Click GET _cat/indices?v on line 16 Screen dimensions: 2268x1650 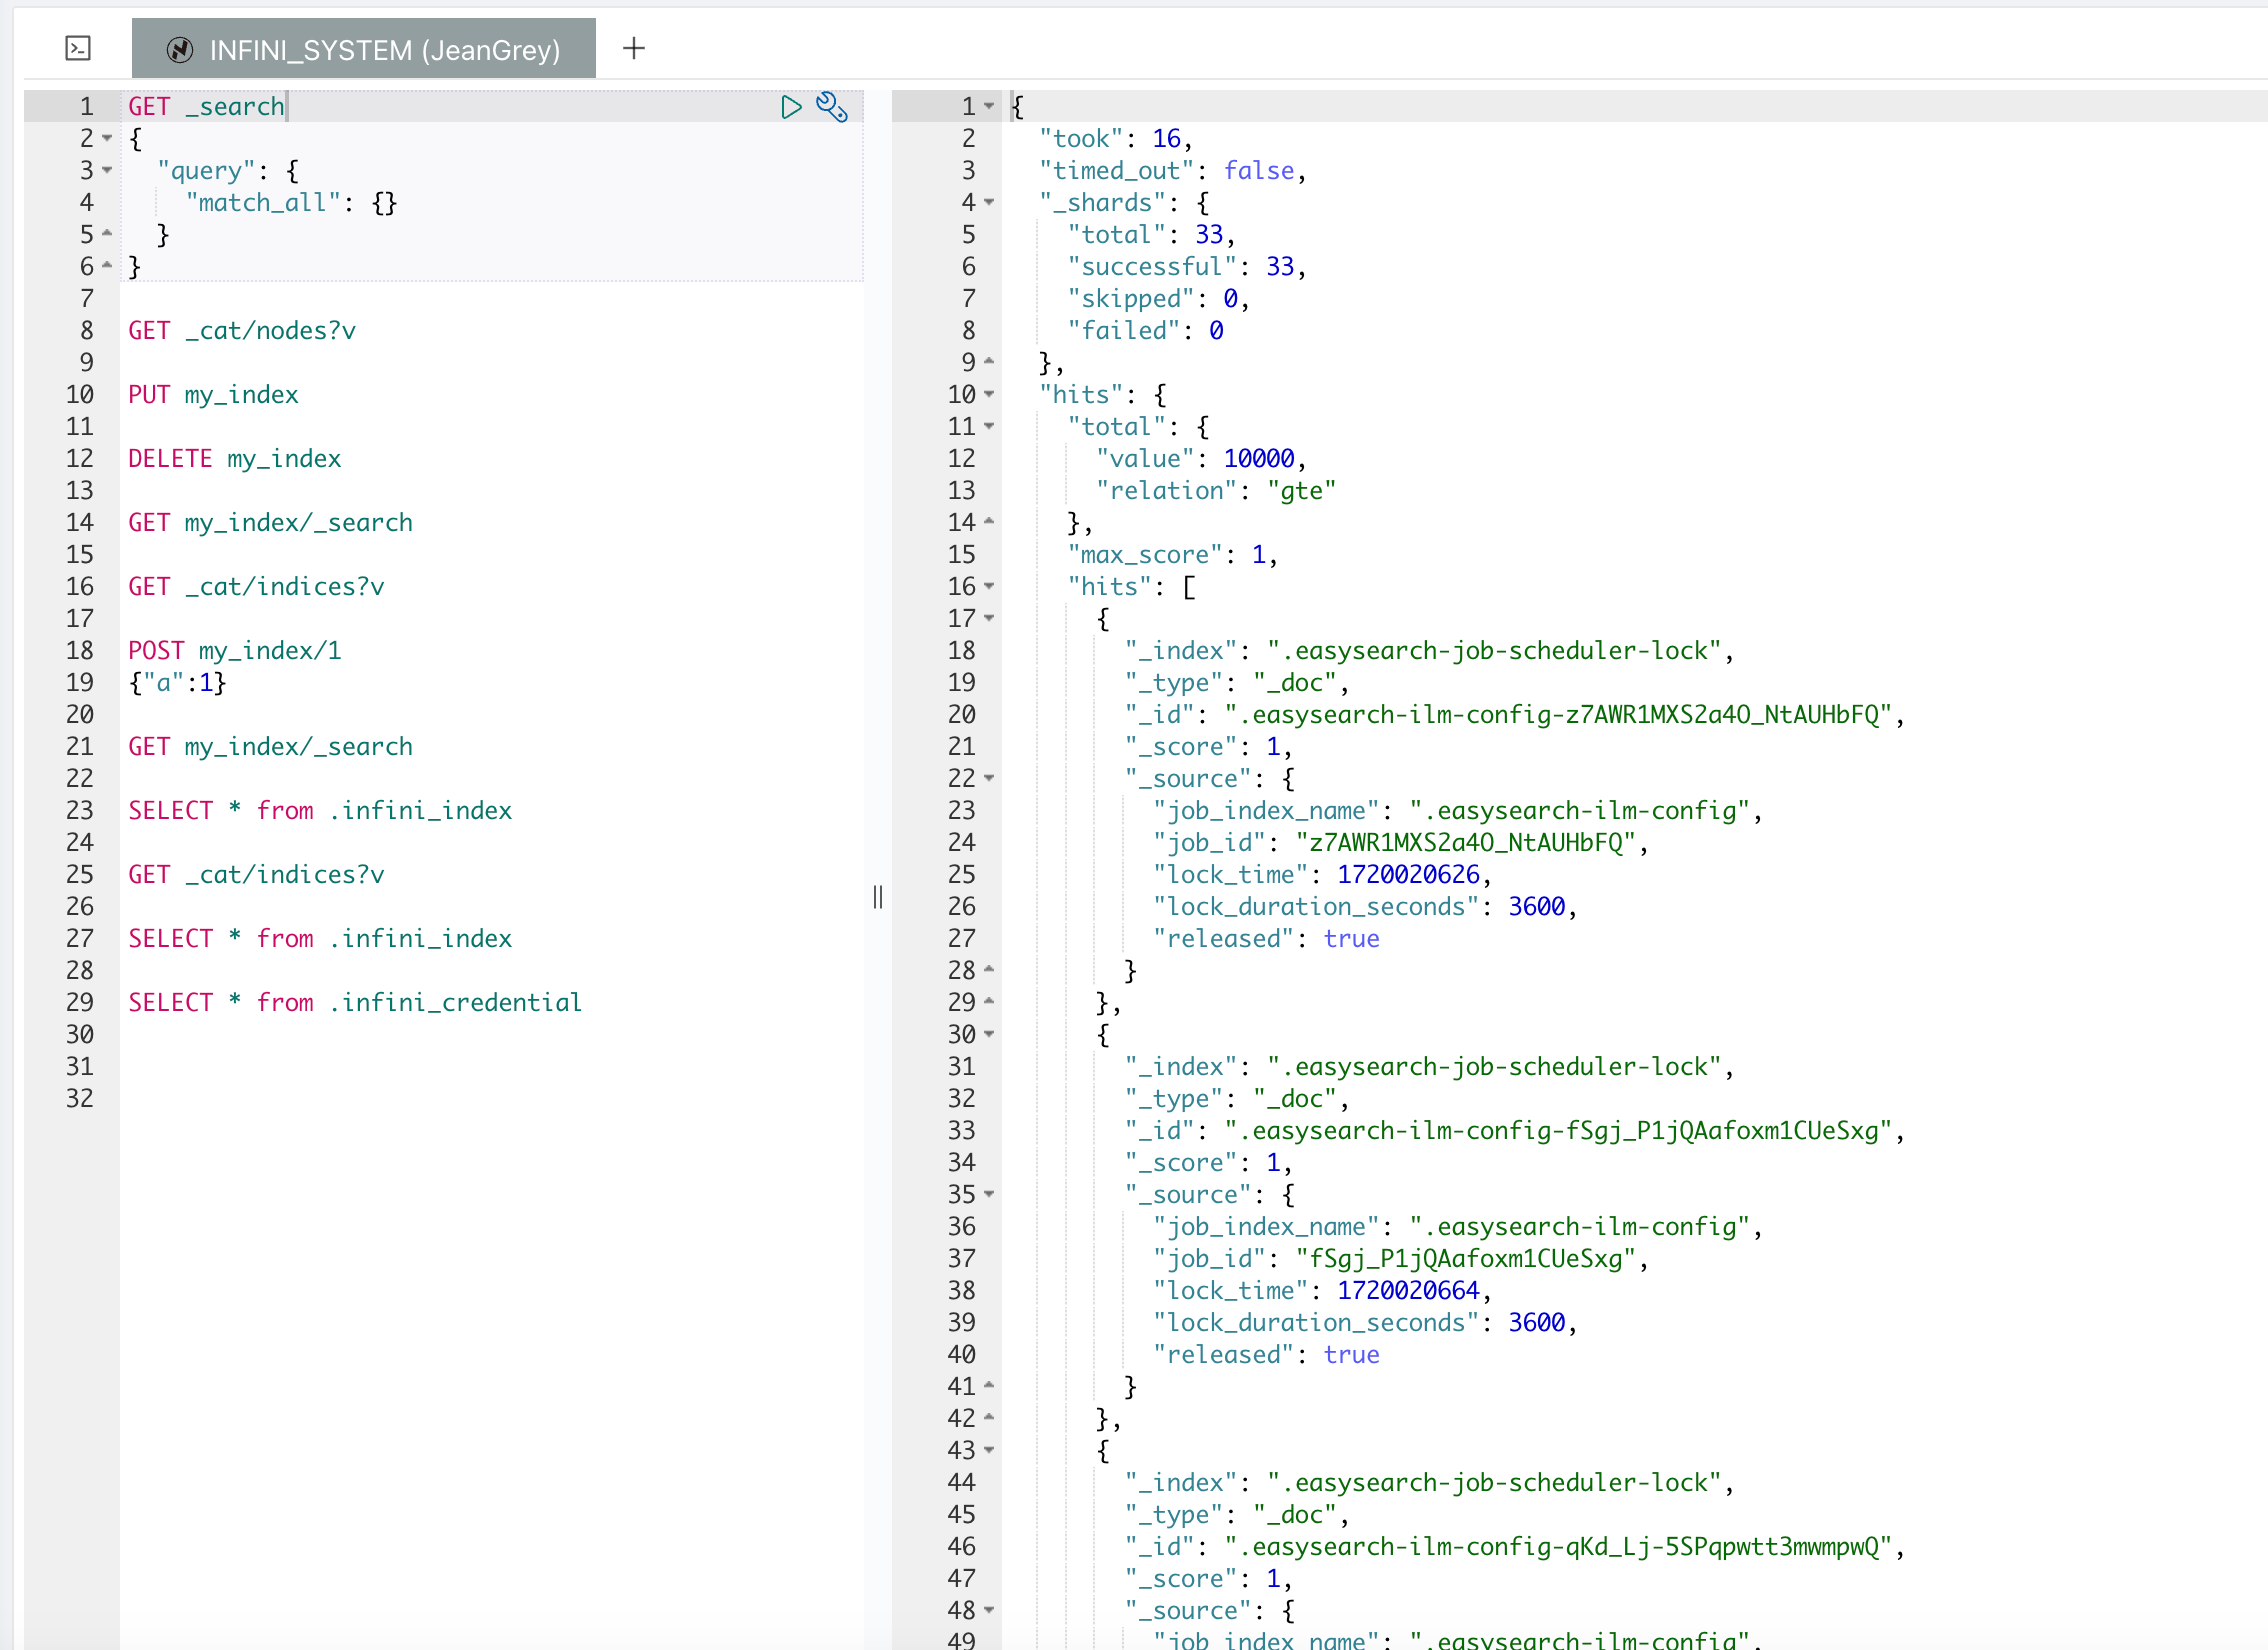256,587
